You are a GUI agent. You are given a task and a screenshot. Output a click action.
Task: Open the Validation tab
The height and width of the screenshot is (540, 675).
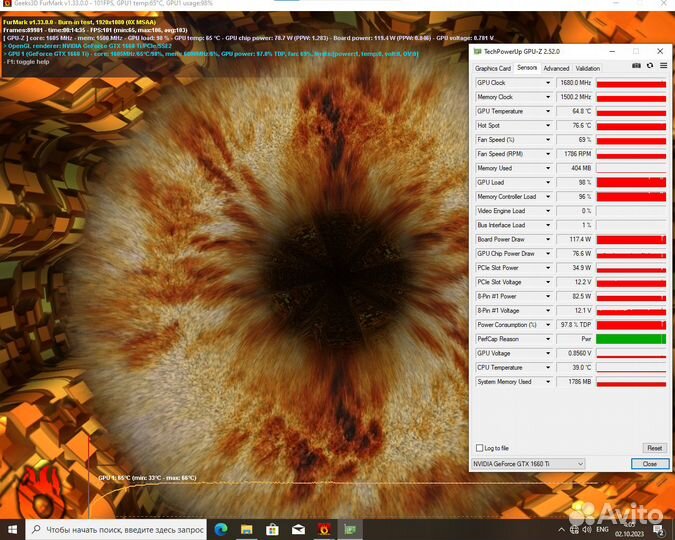click(x=588, y=68)
